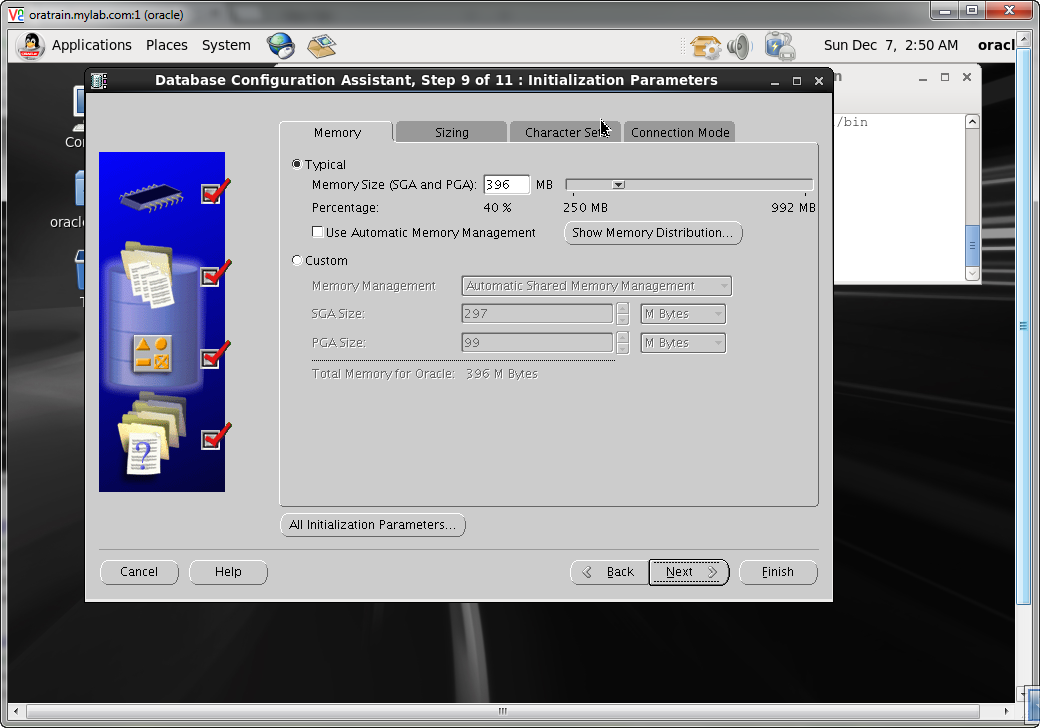Click scroll down arrow in terminal window
The height and width of the screenshot is (728, 1040).
coord(972,273)
